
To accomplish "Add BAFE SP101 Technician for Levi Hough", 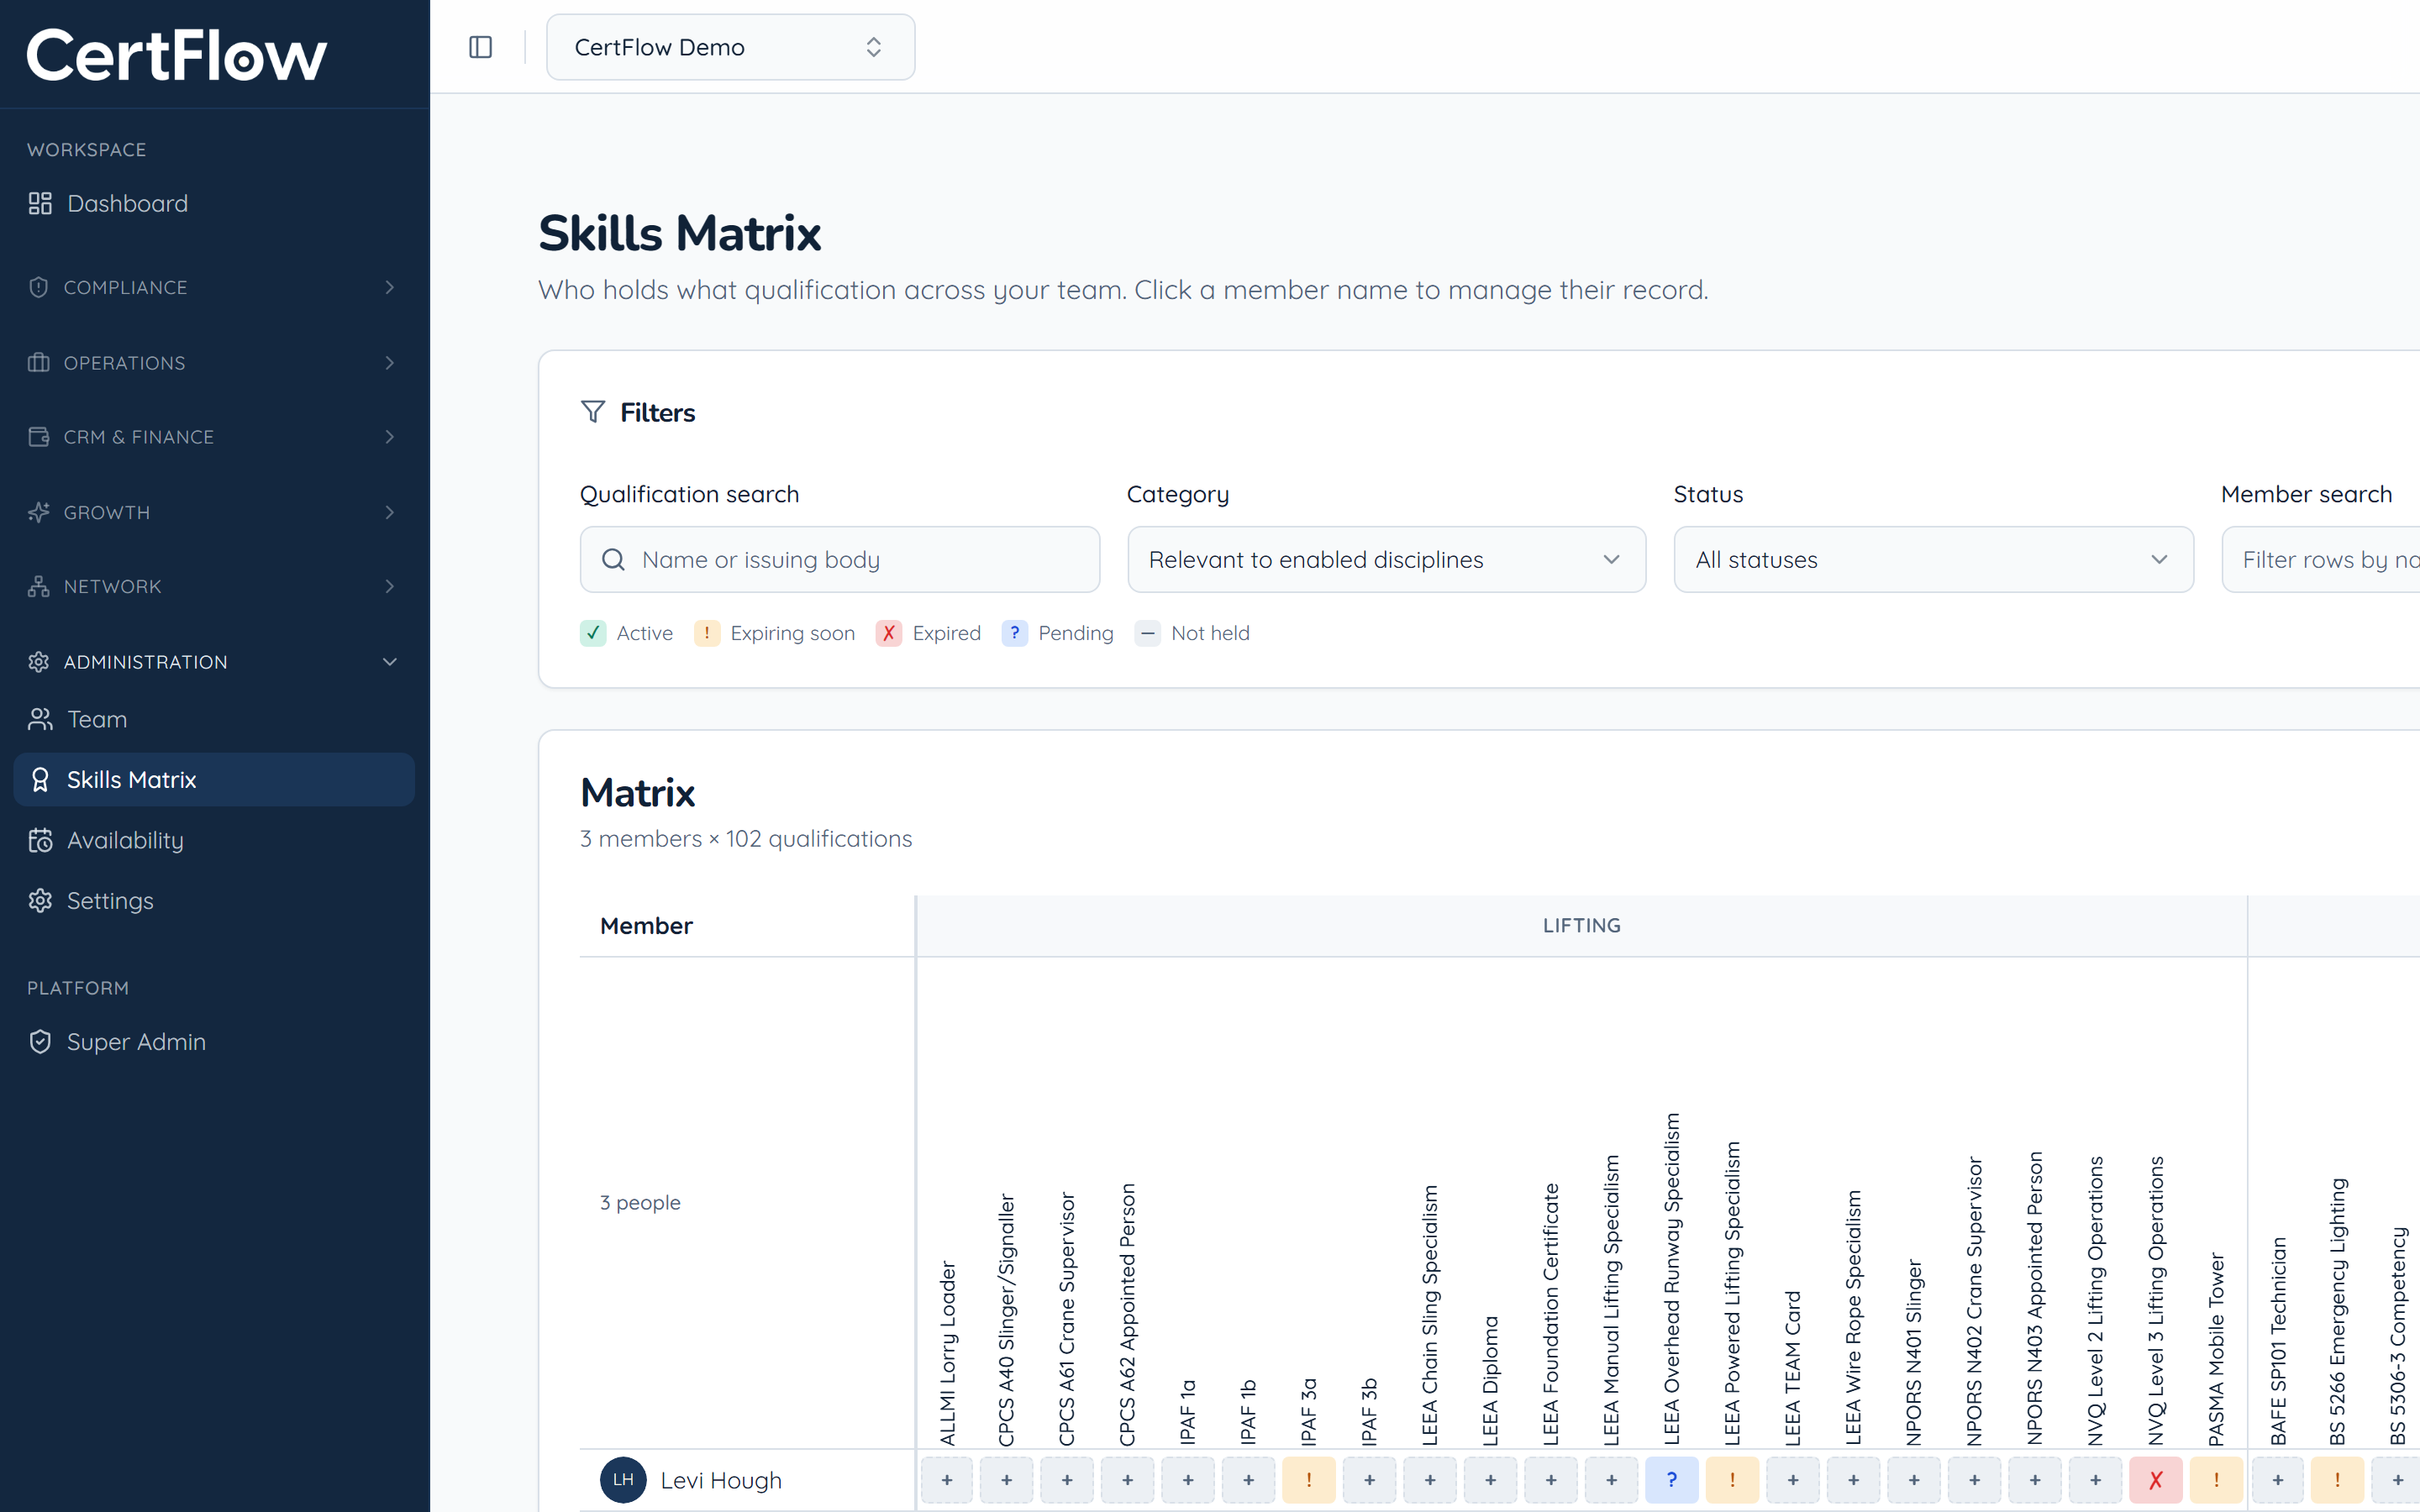I will [x=2278, y=1480].
